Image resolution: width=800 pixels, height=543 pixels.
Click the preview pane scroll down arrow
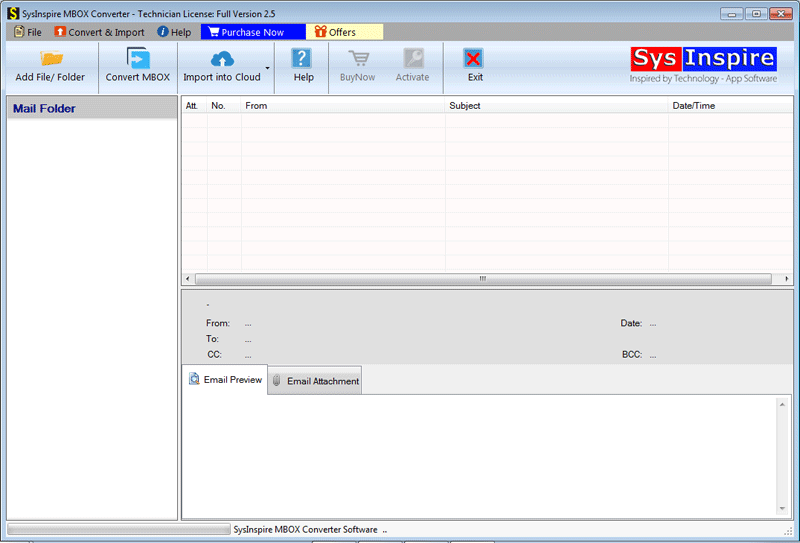point(782,508)
